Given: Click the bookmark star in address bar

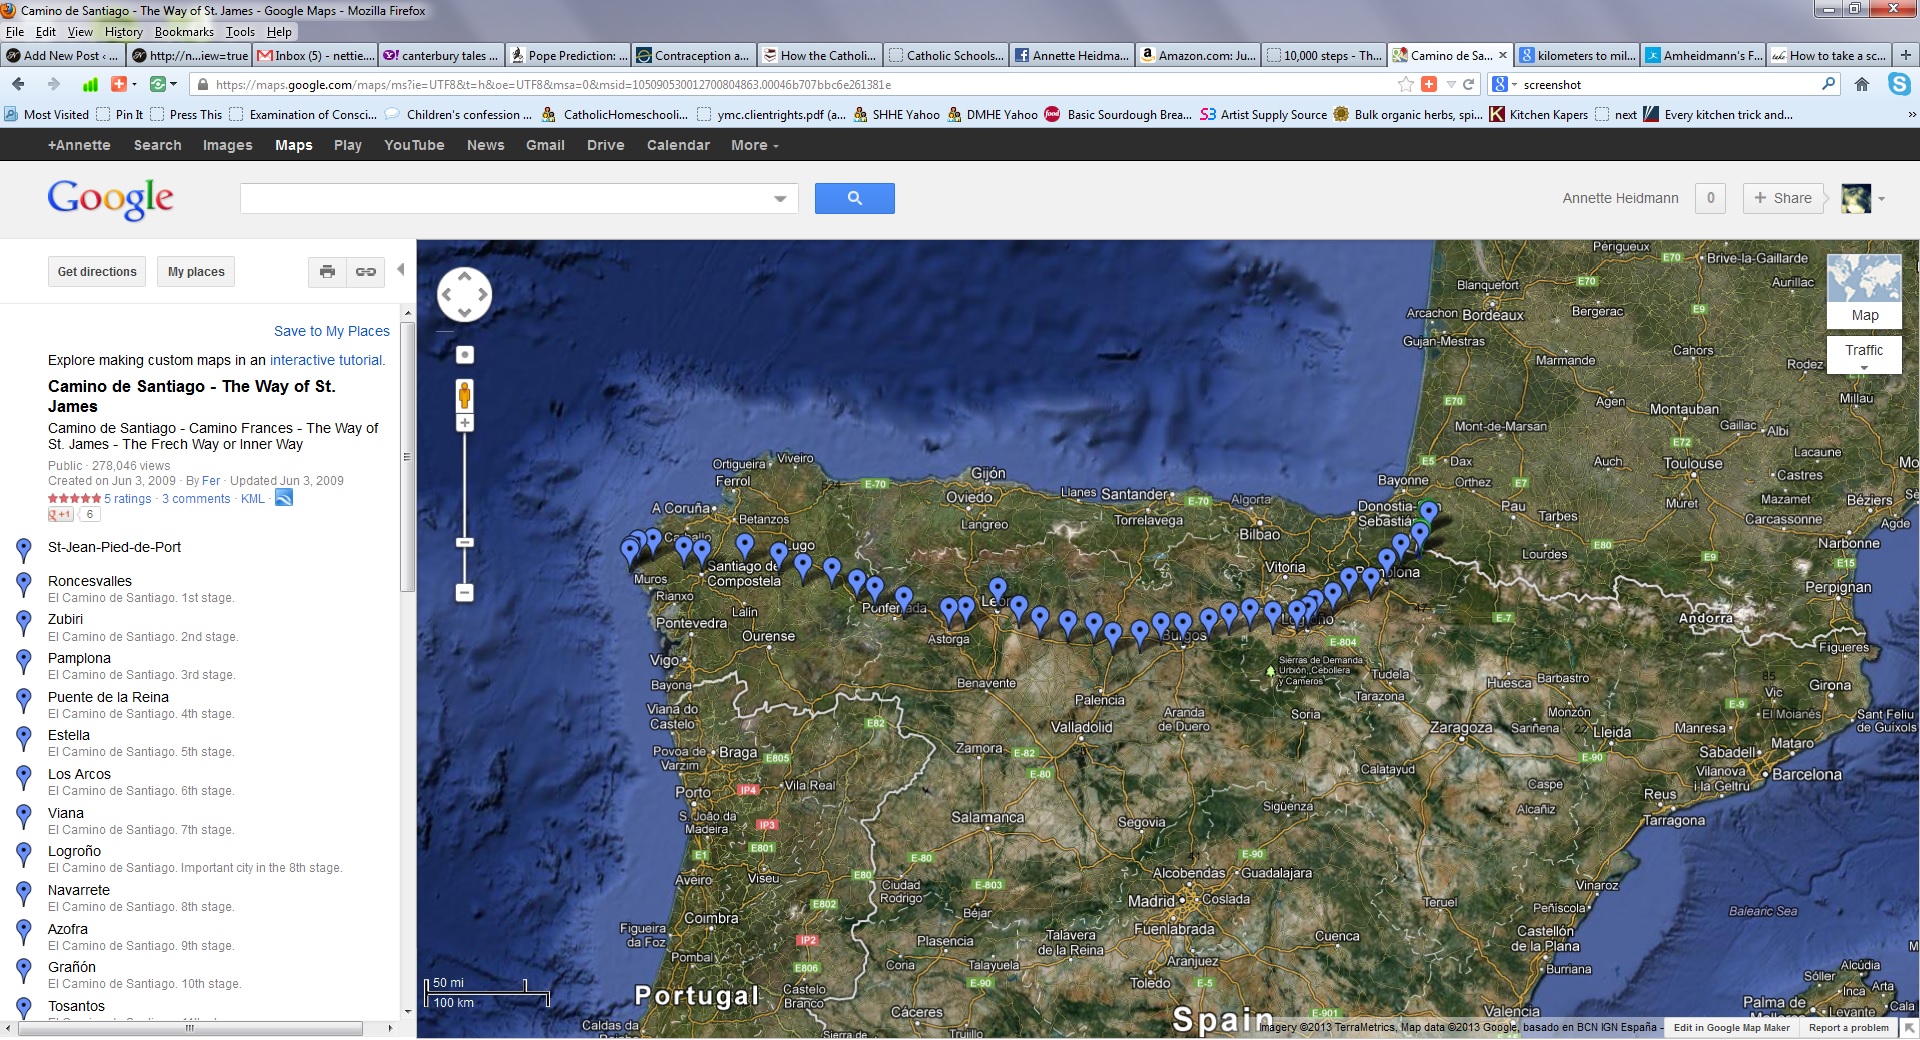Looking at the screenshot, I should pos(1406,84).
